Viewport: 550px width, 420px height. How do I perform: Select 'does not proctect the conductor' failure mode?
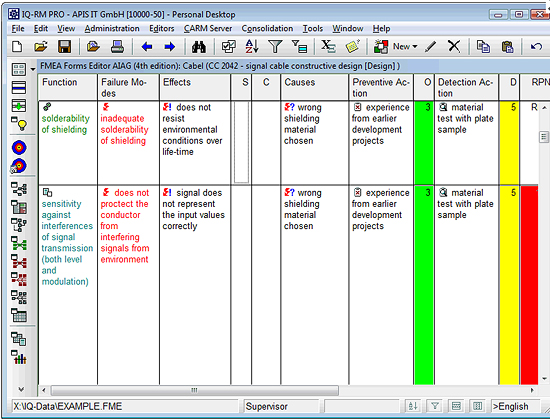(128, 285)
